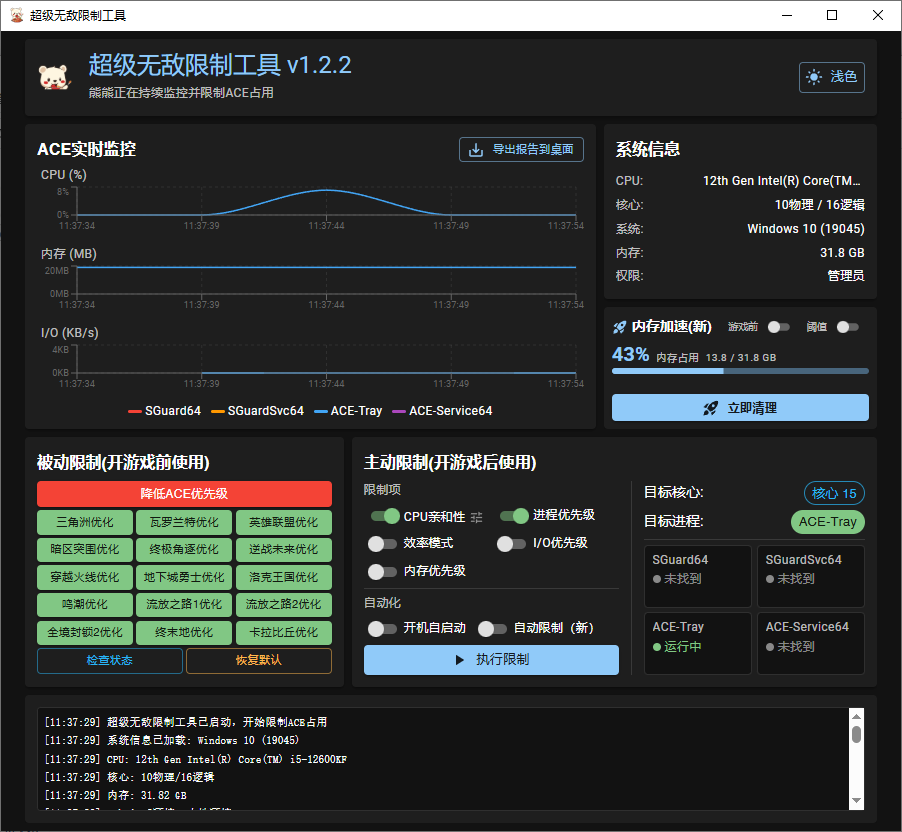Disable the 进程优先级 toggle
The height and width of the screenshot is (832, 902).
(x=514, y=516)
